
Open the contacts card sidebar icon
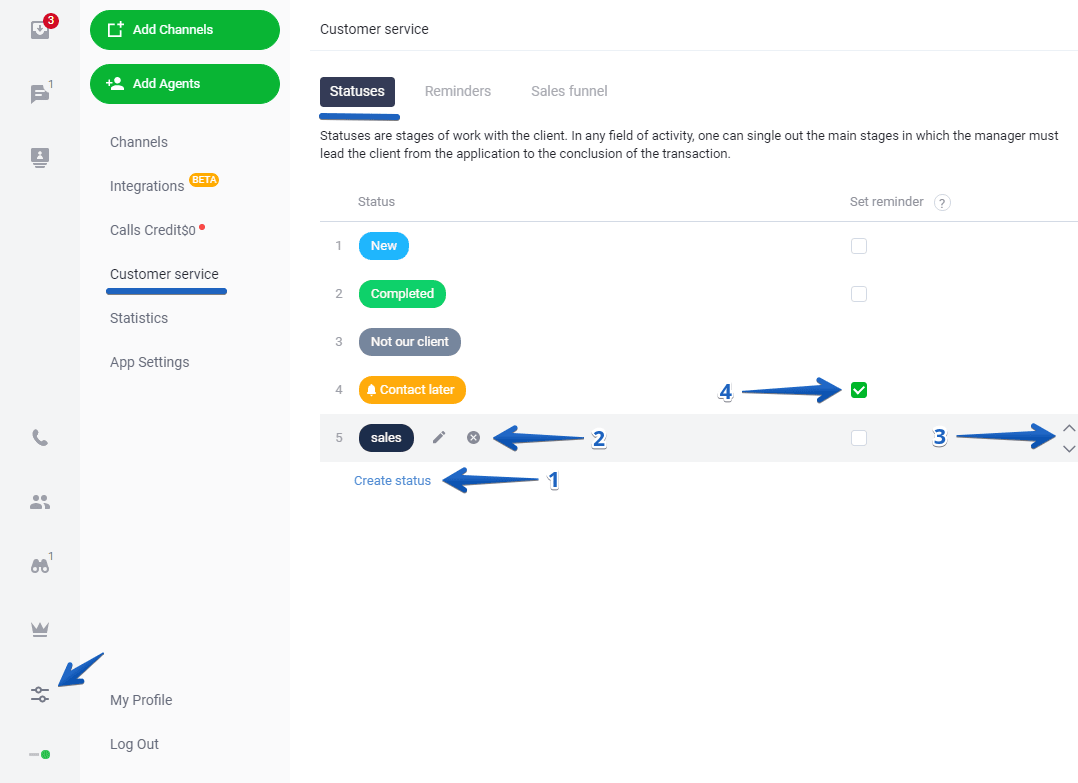pos(40,157)
